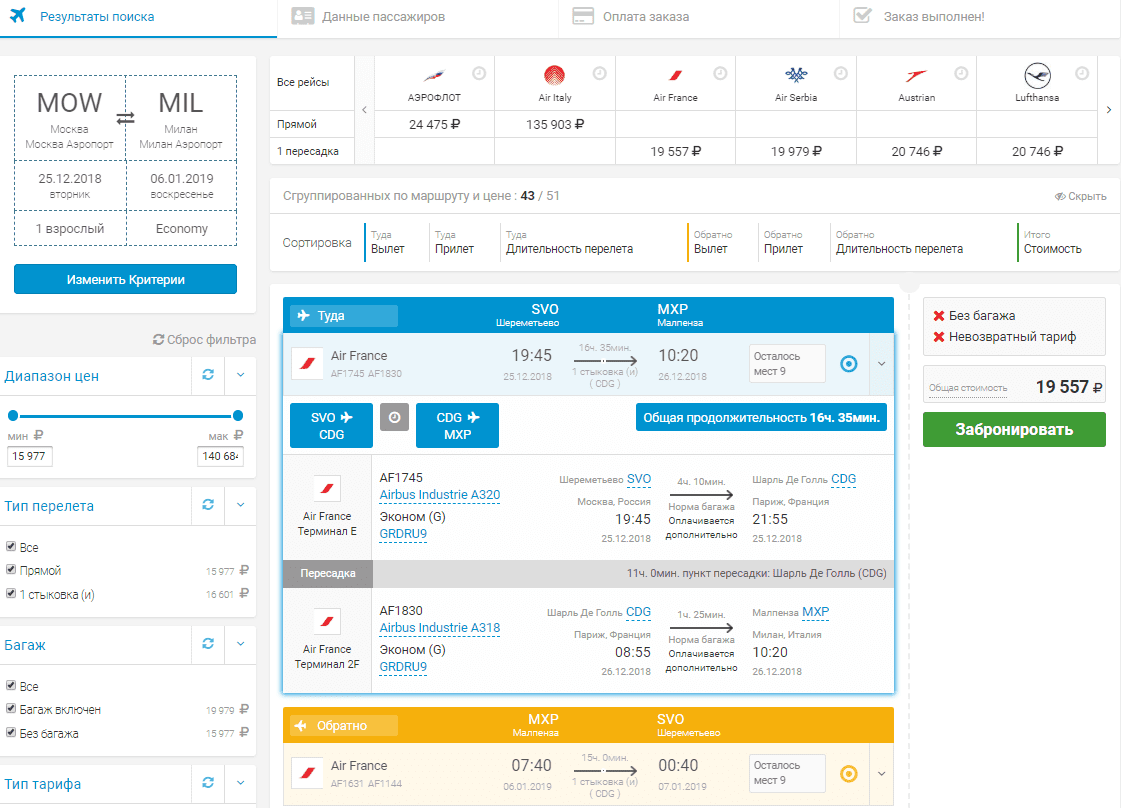Viewport: 1121px width, 808px height.
Task: Click the 'Изменить Критерии' button
Action: [x=125, y=279]
